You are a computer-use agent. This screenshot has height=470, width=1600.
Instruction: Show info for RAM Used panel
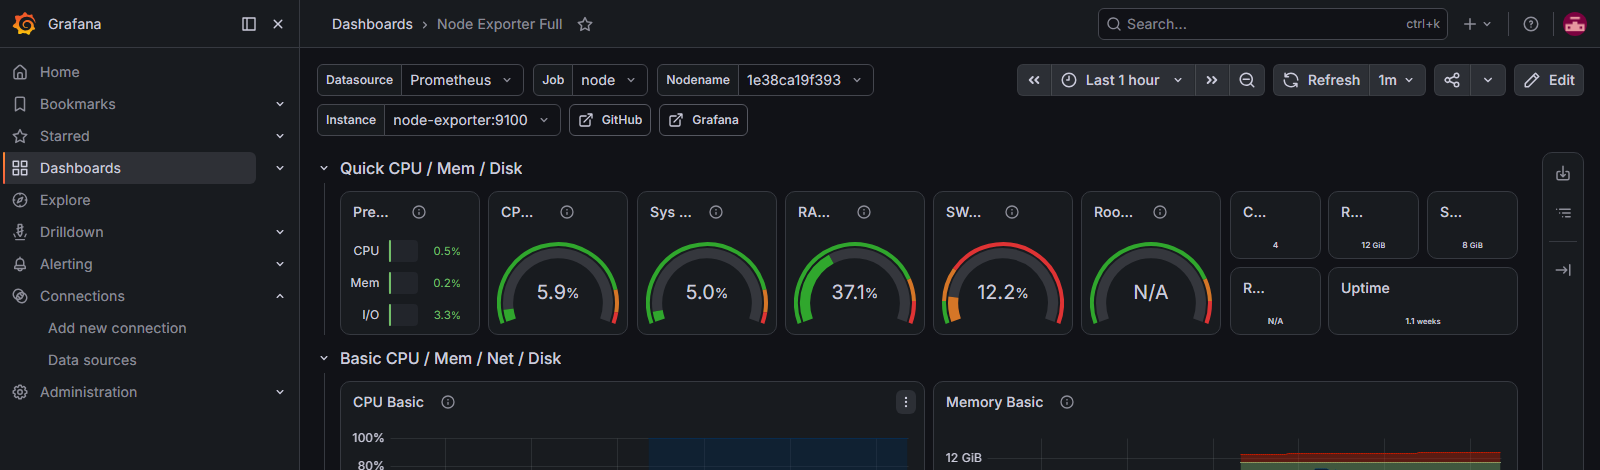pos(864,212)
